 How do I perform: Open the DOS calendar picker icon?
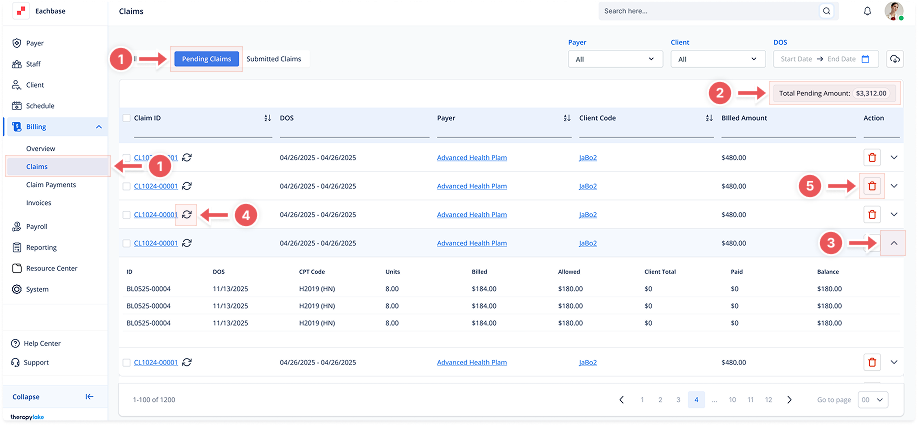[x=867, y=59]
